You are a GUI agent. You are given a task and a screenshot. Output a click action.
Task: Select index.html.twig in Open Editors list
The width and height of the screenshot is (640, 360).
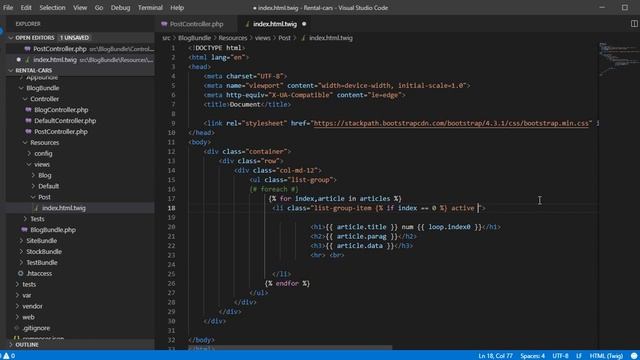[x=81, y=60]
